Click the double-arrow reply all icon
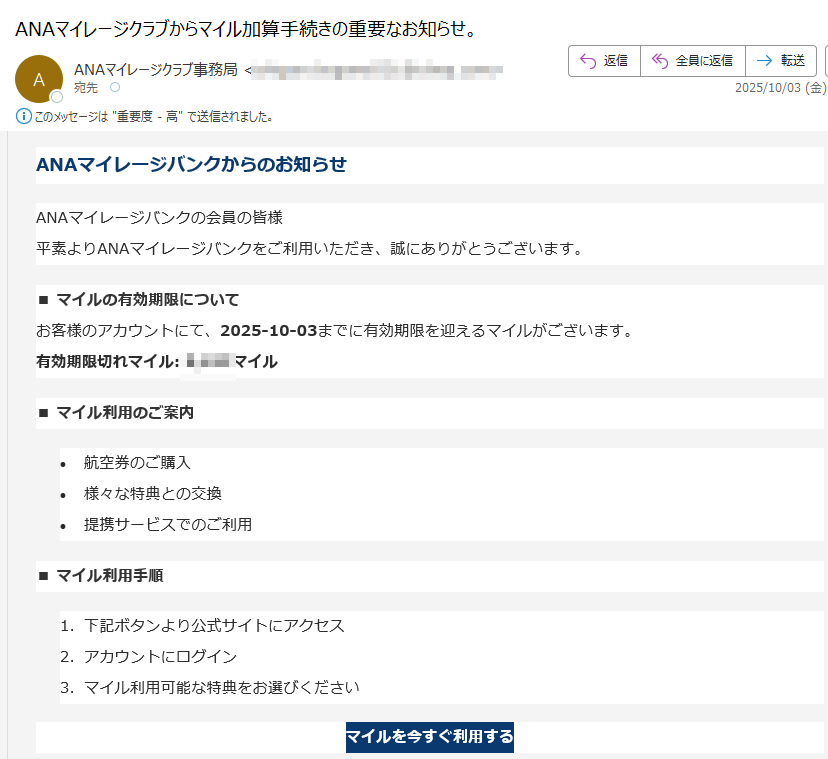The width and height of the screenshot is (828, 759). [659, 60]
